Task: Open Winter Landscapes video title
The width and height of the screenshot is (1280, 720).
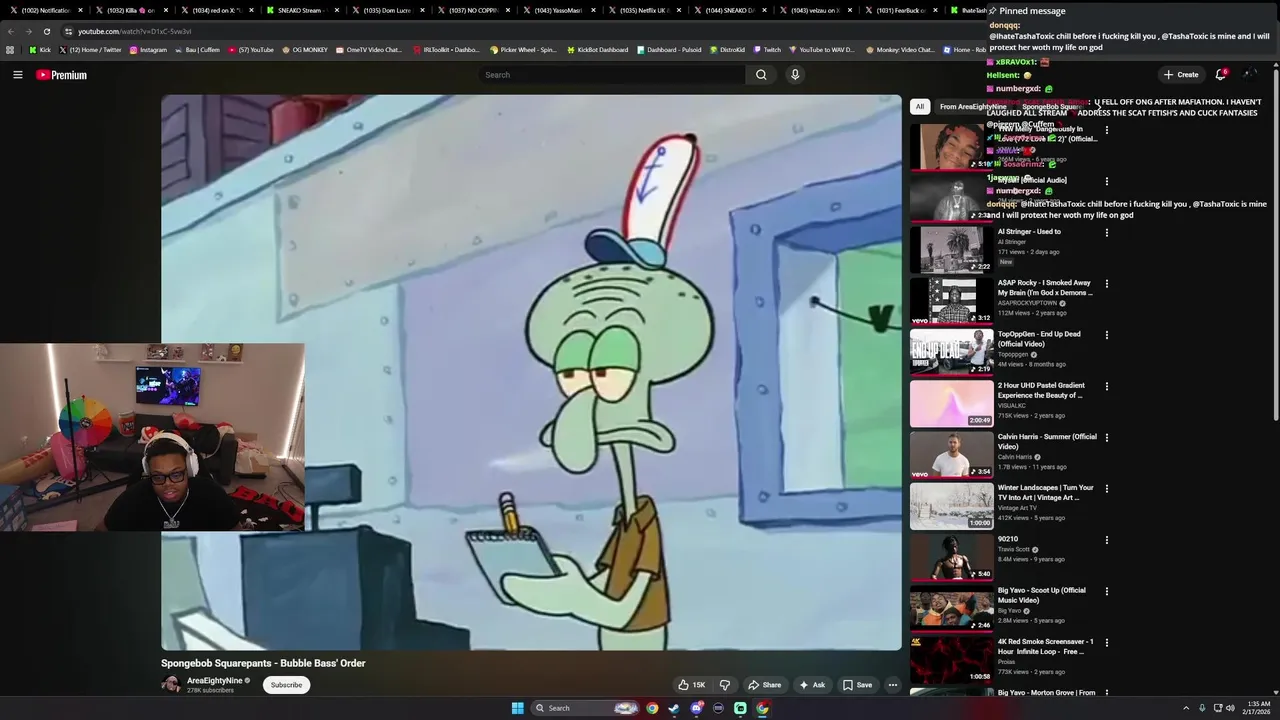Action: (x=1045, y=493)
